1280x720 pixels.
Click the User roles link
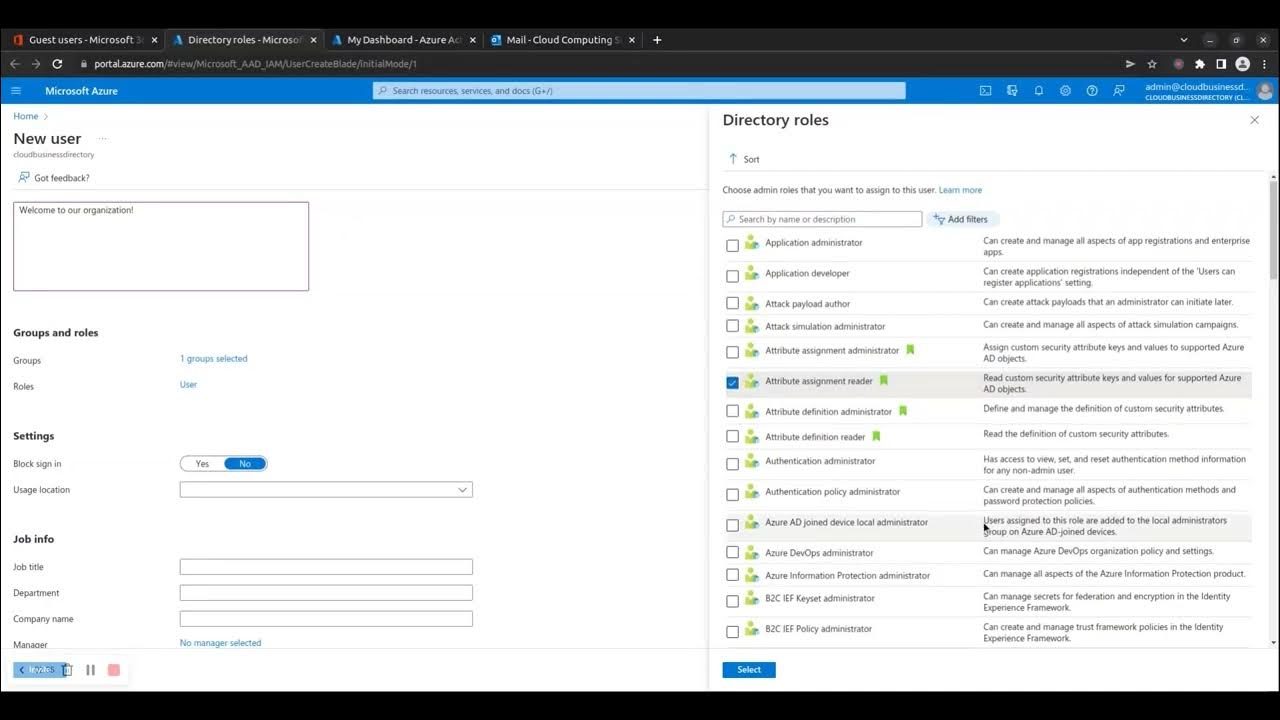pyautogui.click(x=188, y=385)
